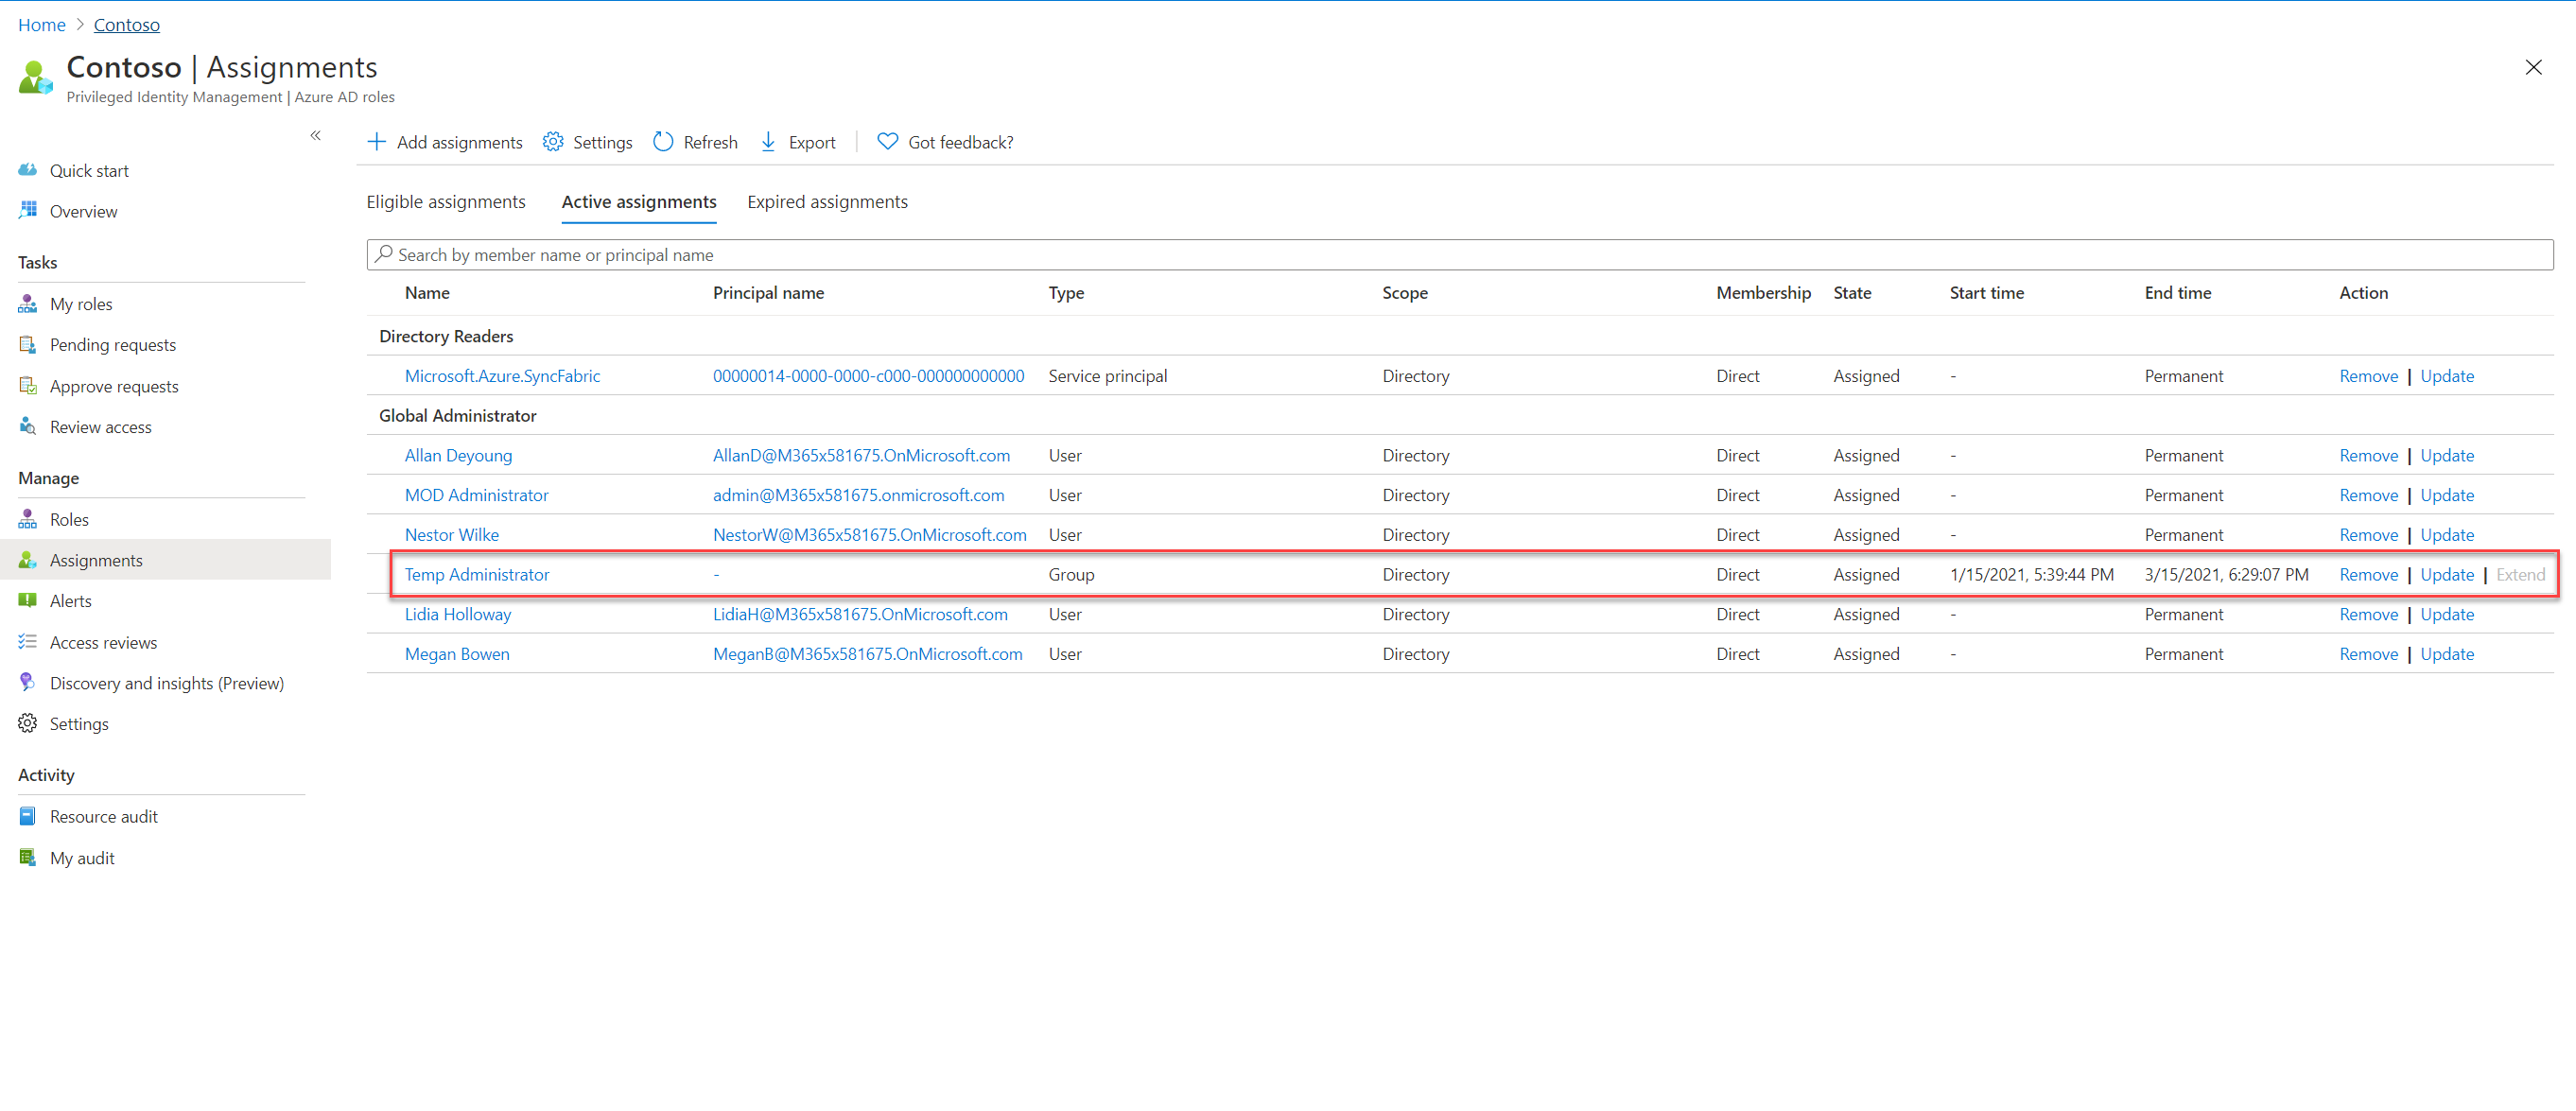
Task: Click the Add assignments label
Action: [460, 142]
